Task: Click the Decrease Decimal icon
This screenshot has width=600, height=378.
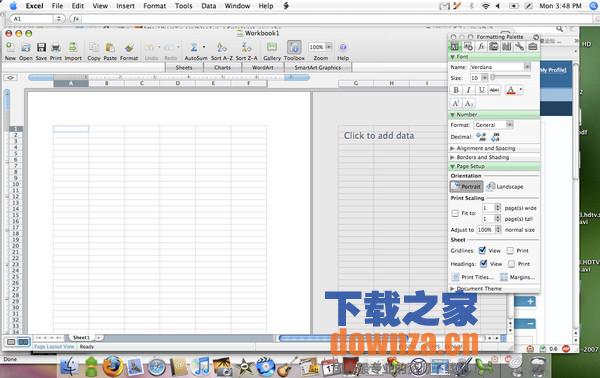Action: [495, 137]
